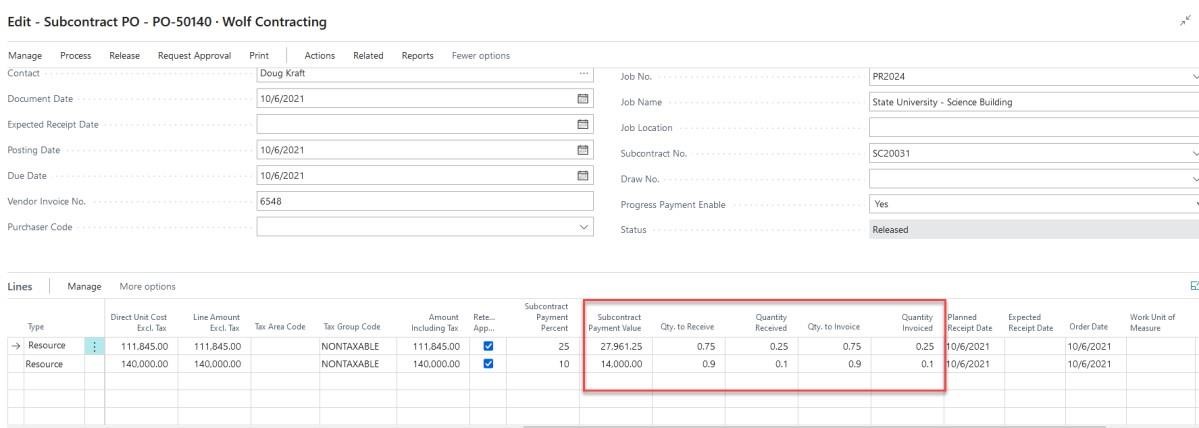Image resolution: width=1199 pixels, height=428 pixels.
Task: Expand the Draw No. dropdown
Action: click(1195, 178)
